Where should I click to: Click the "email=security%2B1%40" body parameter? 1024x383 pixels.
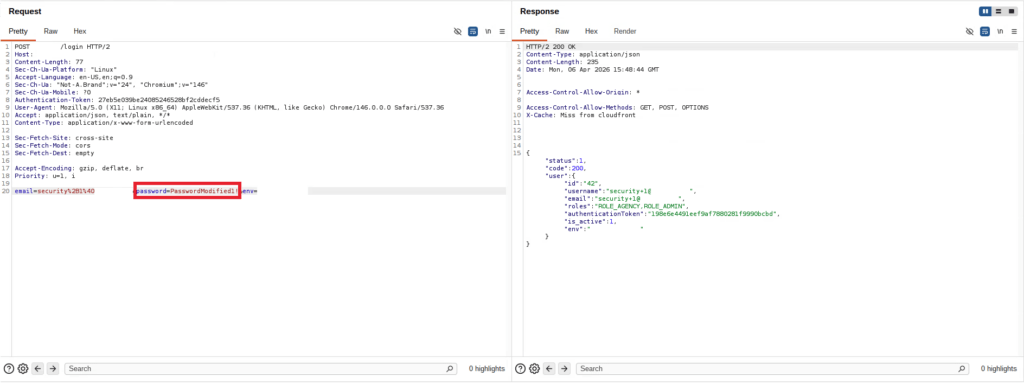[x=54, y=191]
